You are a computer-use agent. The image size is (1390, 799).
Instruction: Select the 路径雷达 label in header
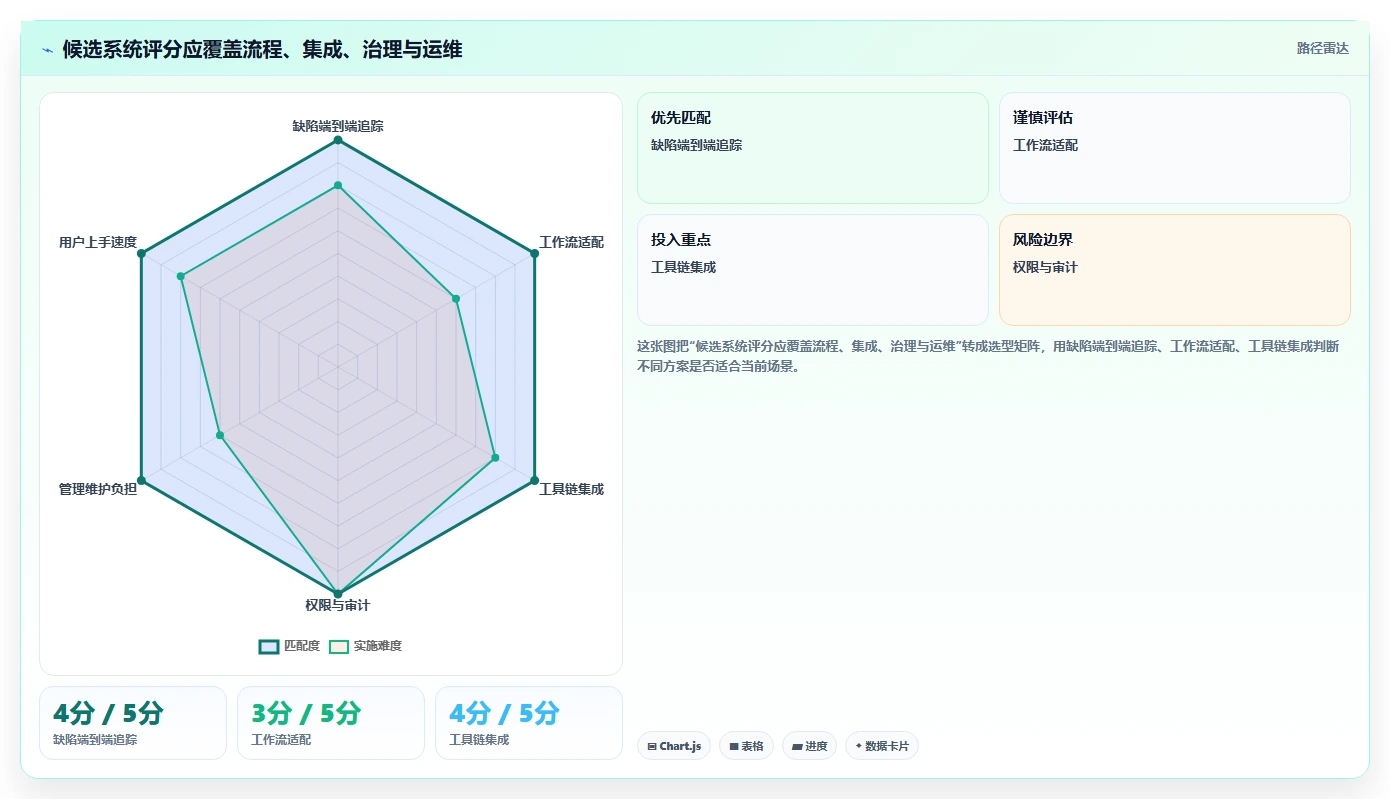[1323, 48]
